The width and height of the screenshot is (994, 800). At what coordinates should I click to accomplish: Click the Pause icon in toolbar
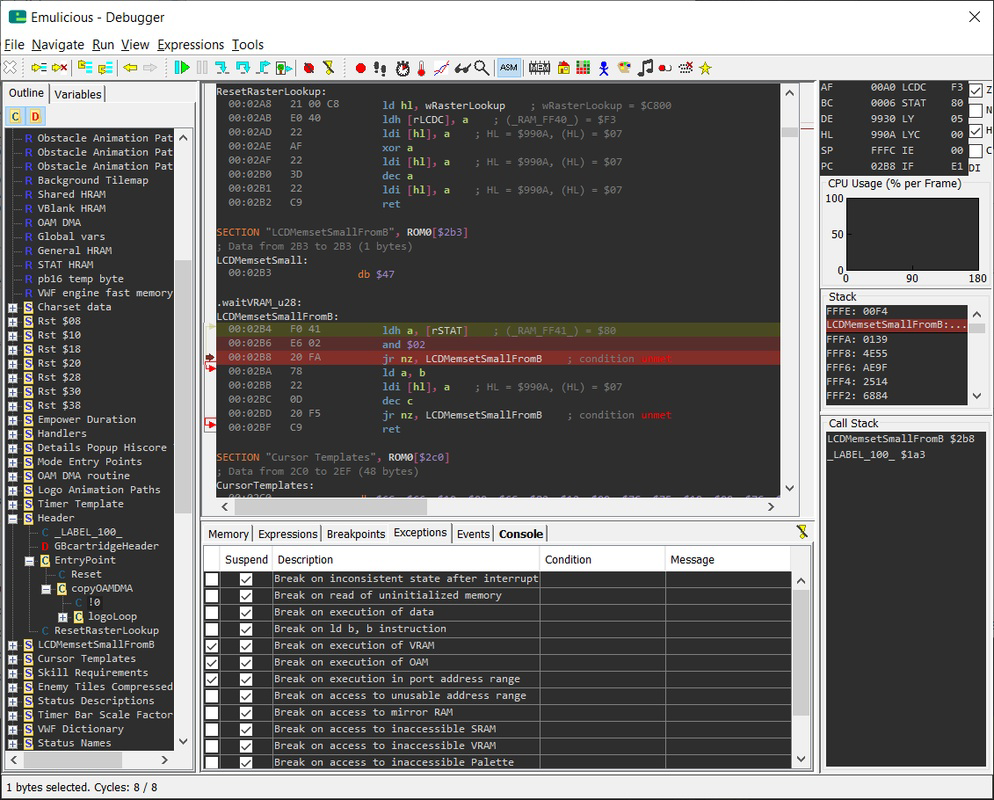coord(202,68)
